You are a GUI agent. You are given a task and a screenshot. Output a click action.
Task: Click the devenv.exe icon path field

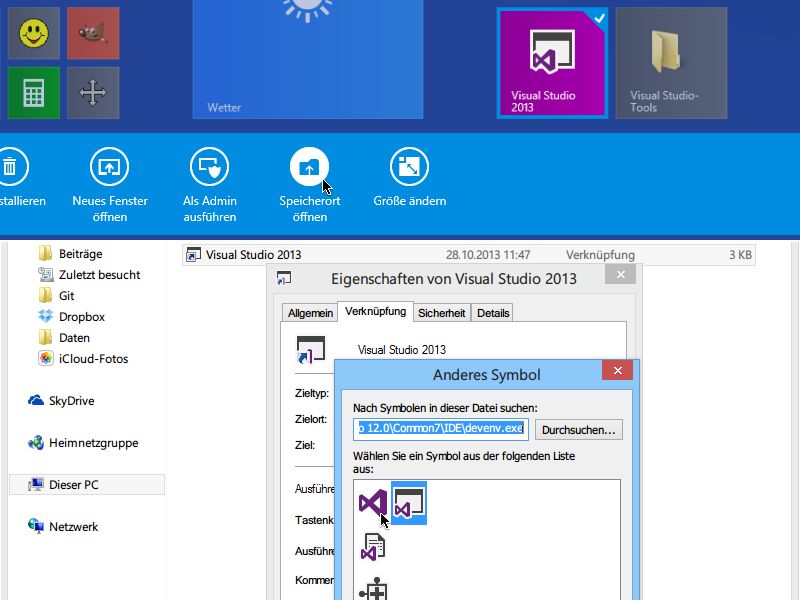[x=440, y=429]
